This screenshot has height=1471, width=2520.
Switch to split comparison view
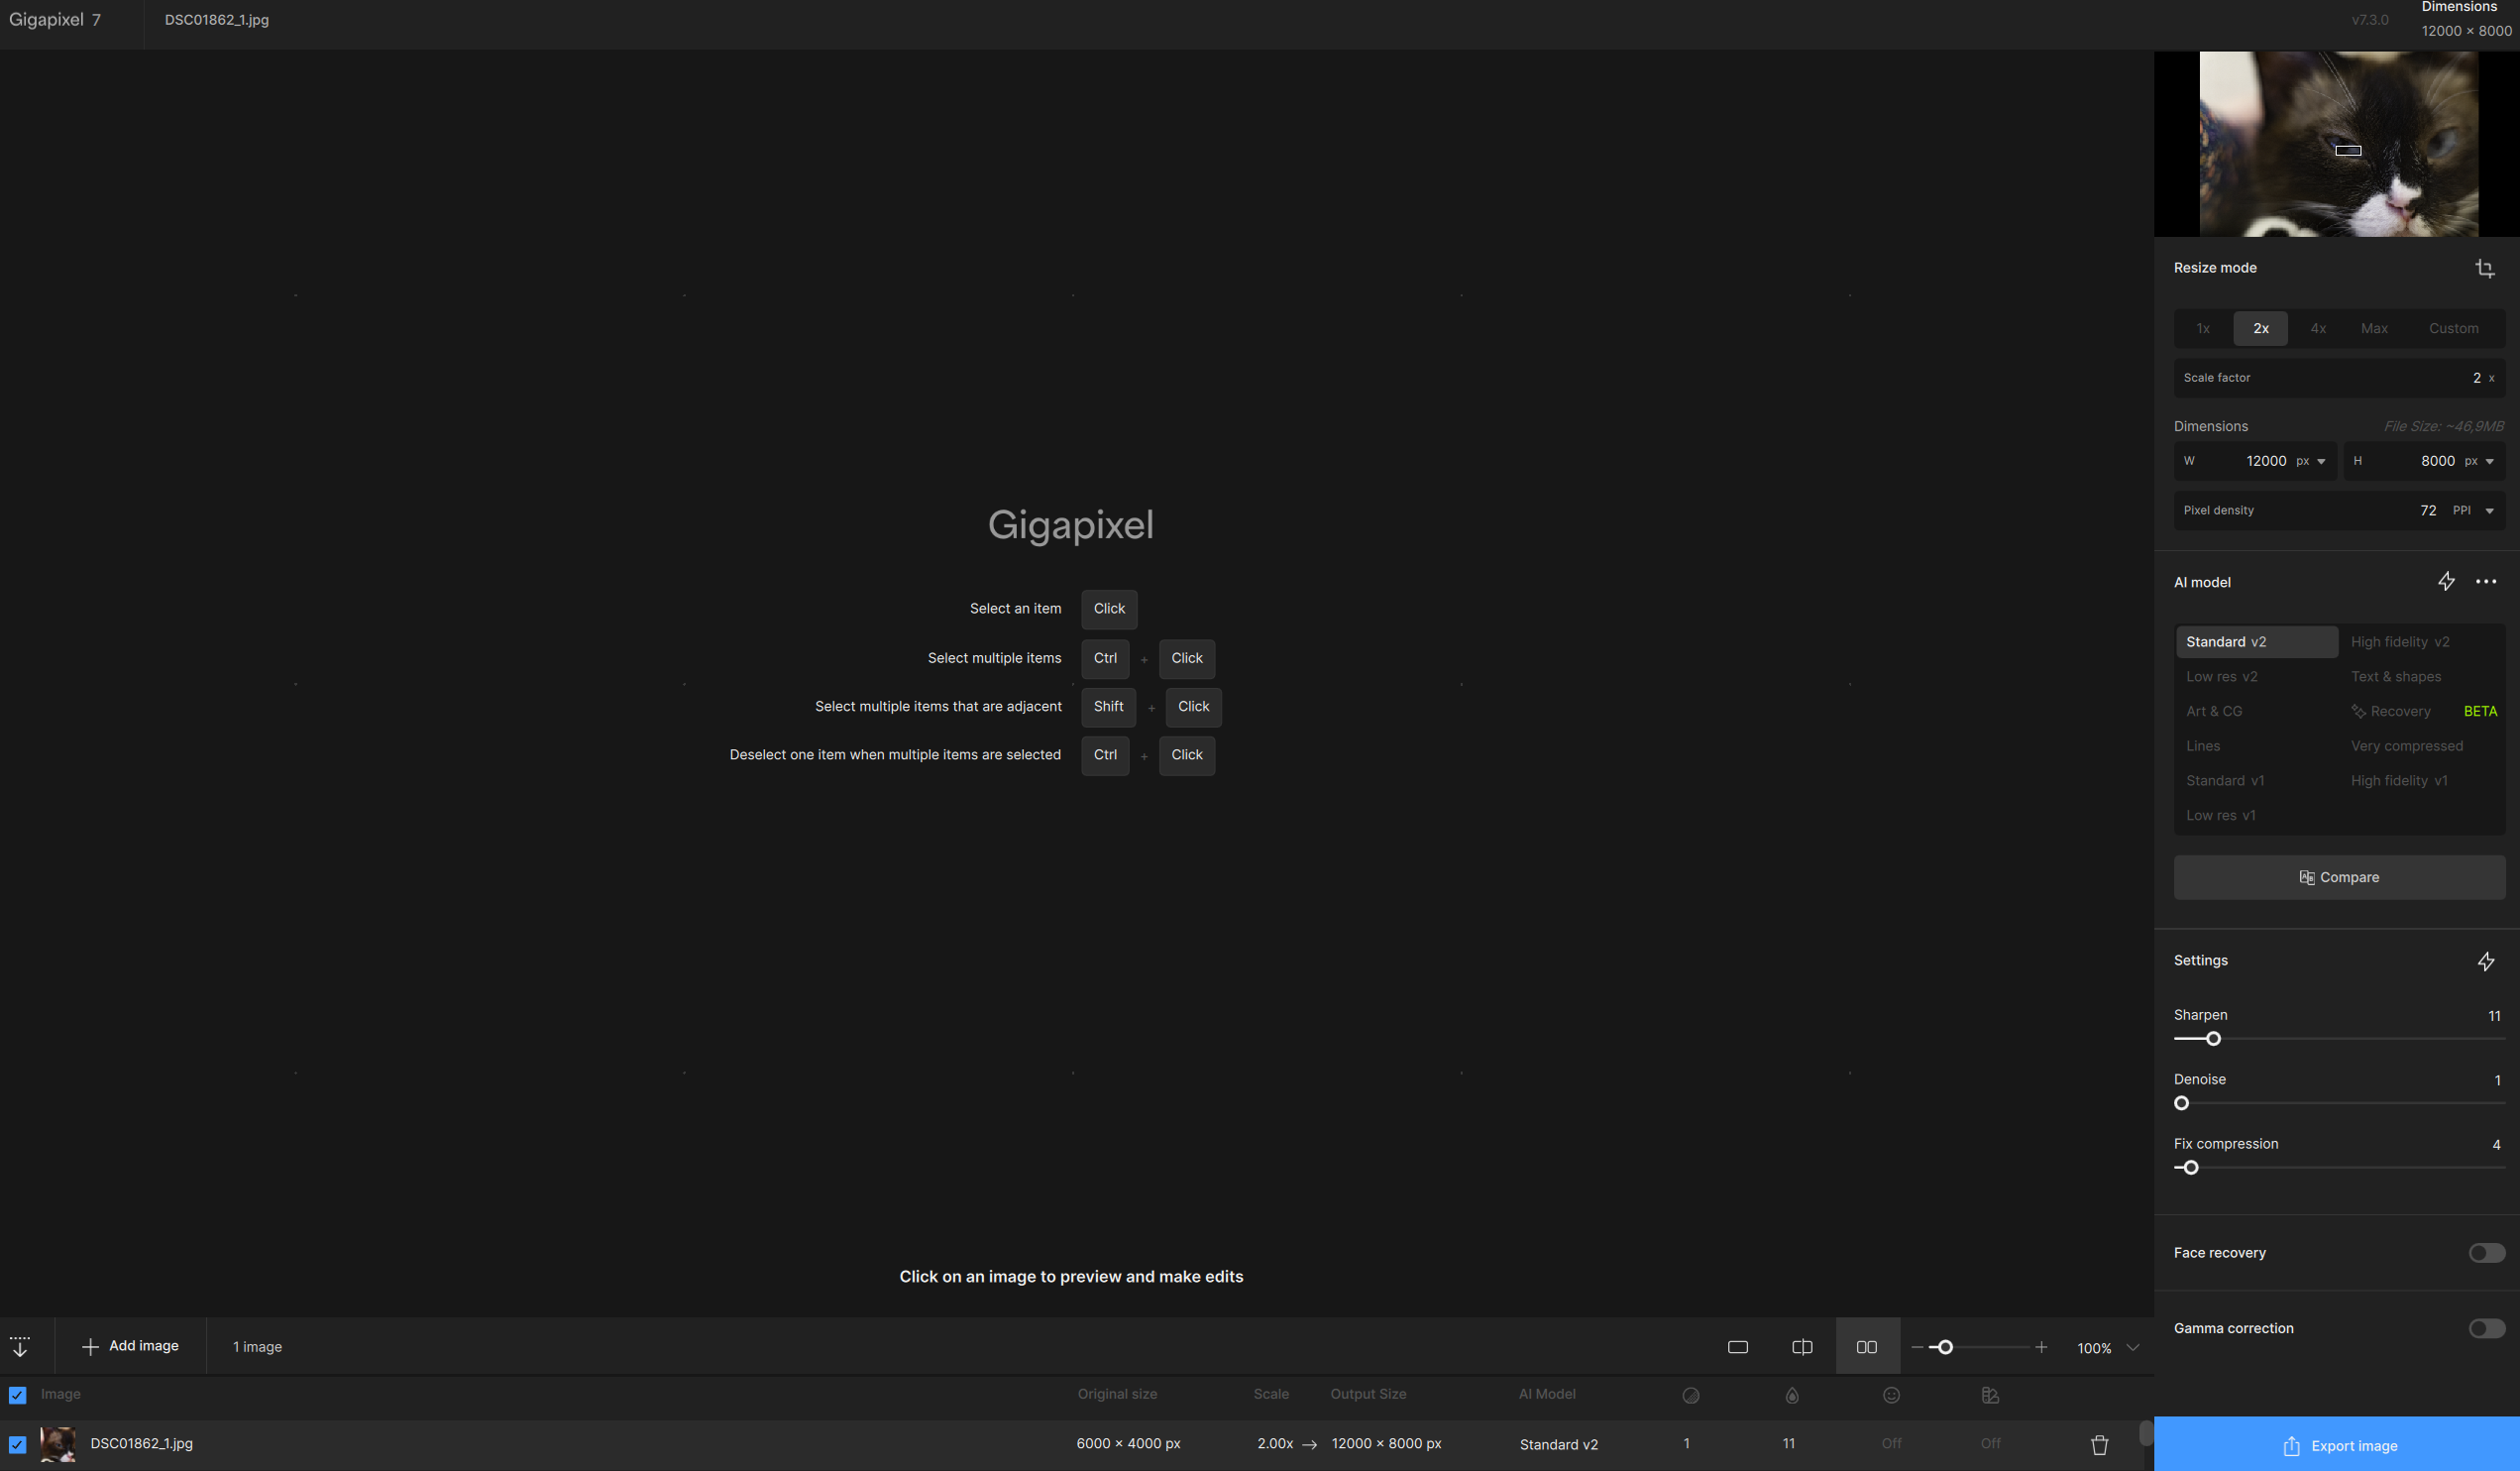pyautogui.click(x=1802, y=1347)
